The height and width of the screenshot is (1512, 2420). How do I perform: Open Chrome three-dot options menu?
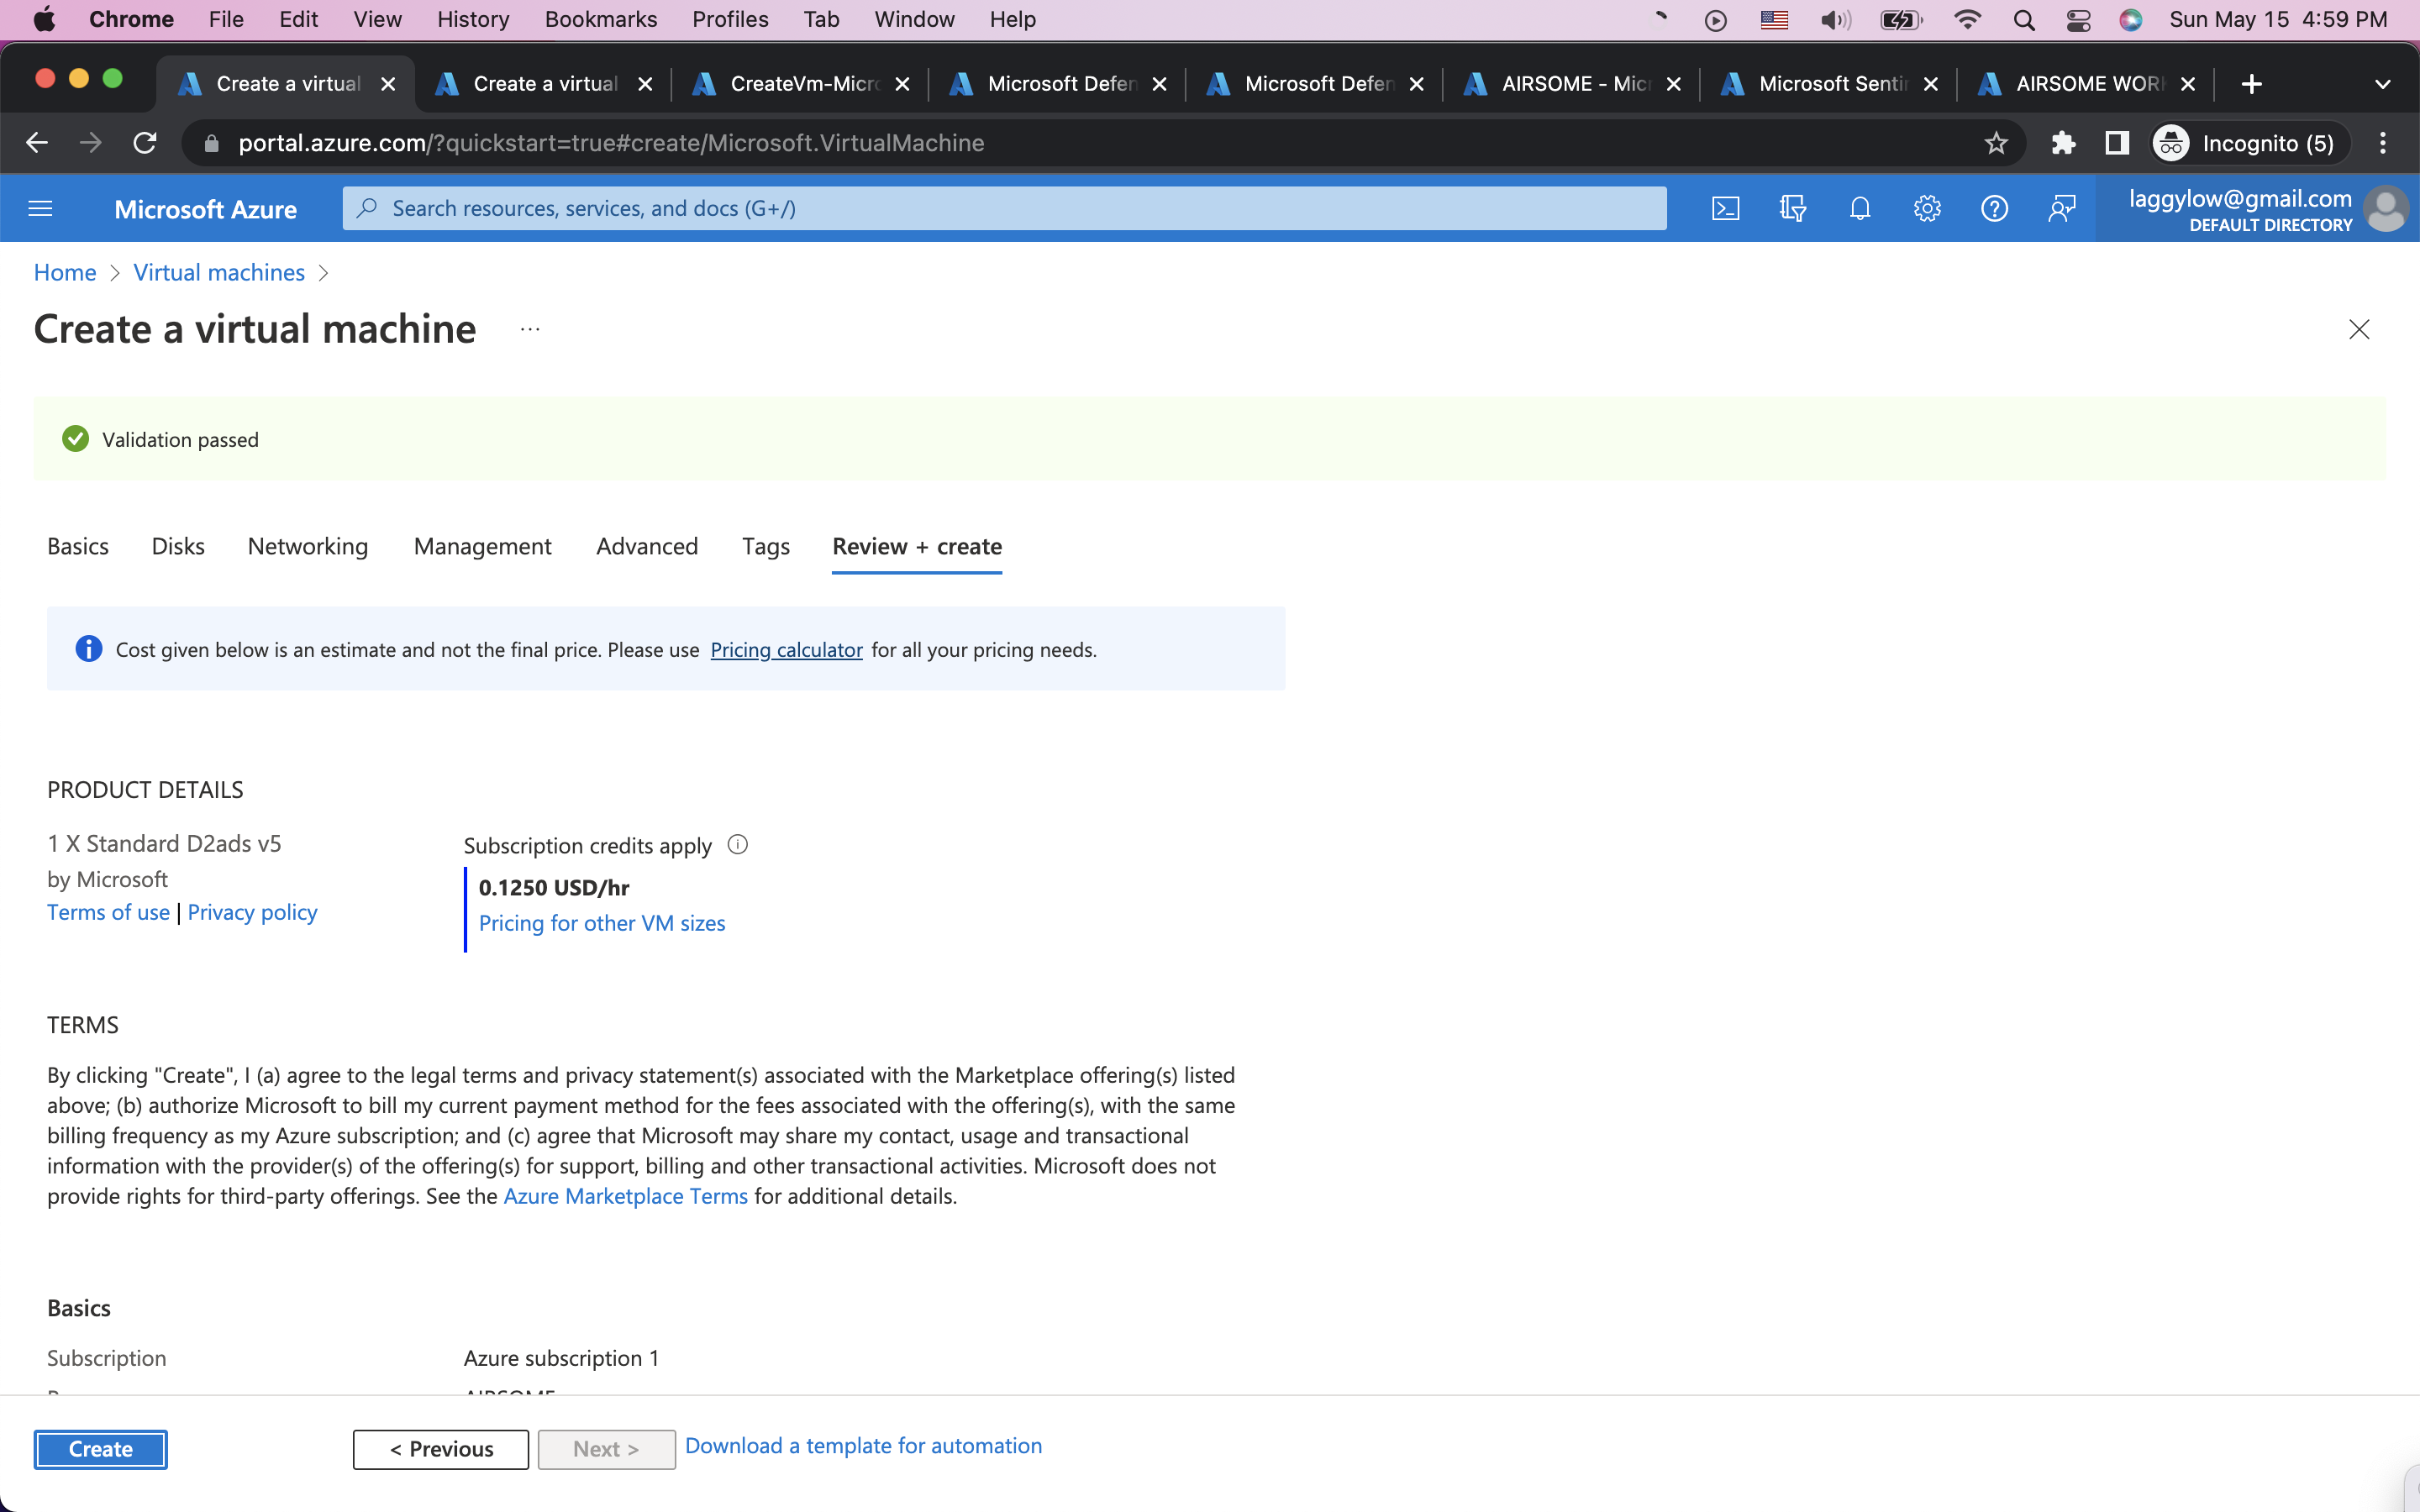click(x=2383, y=143)
